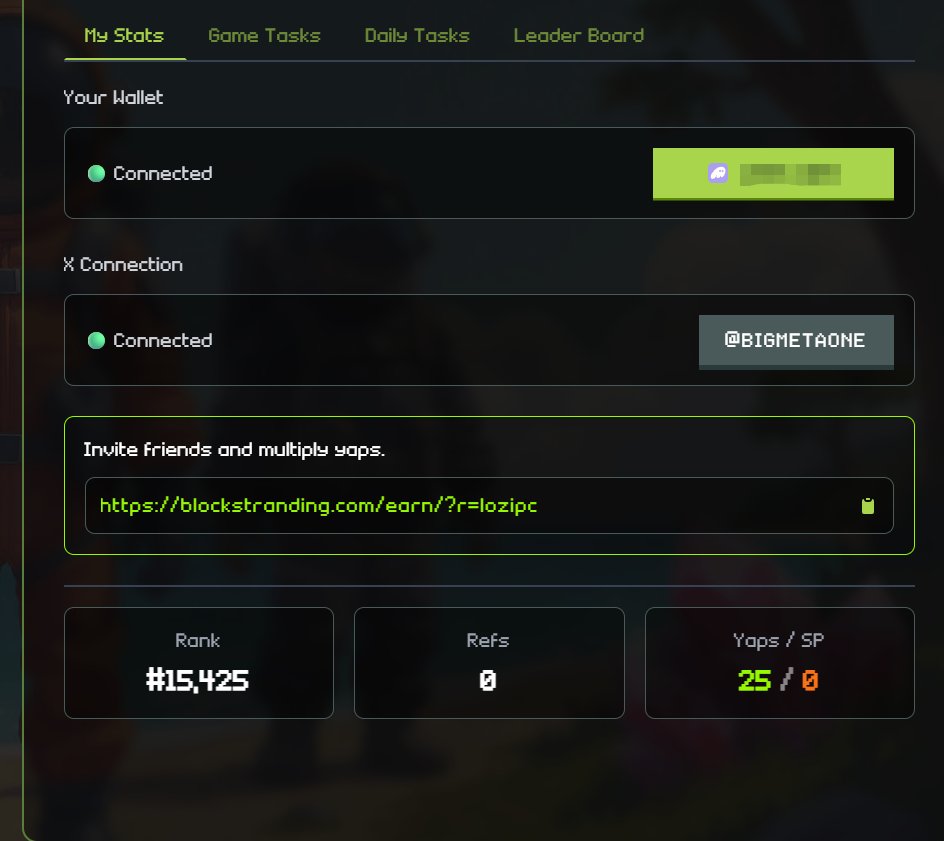
Task: Click the clipboard copy icon
Action: (868, 506)
